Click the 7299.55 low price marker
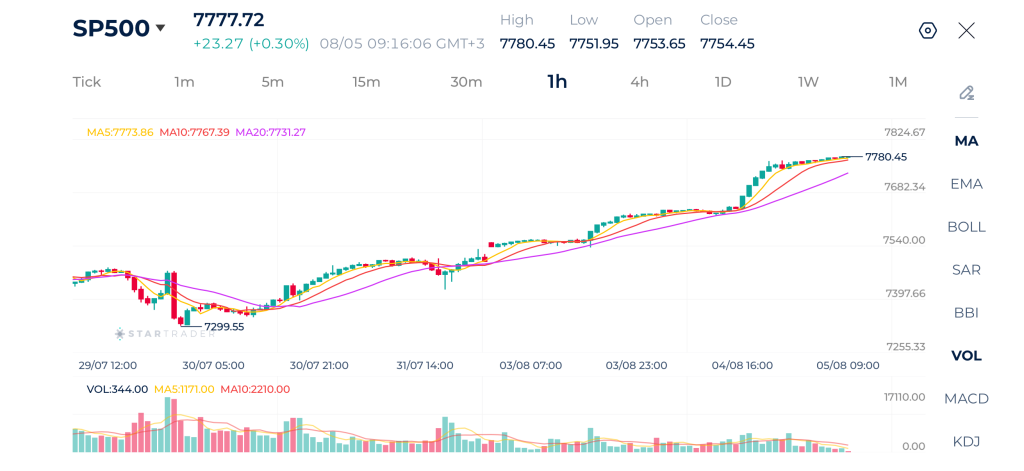Image resolution: width=1024 pixels, height=471 pixels. point(224,327)
